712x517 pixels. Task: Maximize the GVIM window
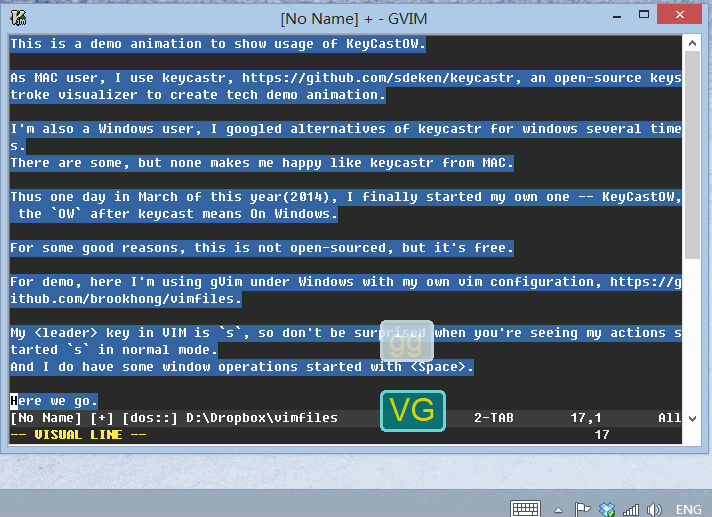(644, 15)
